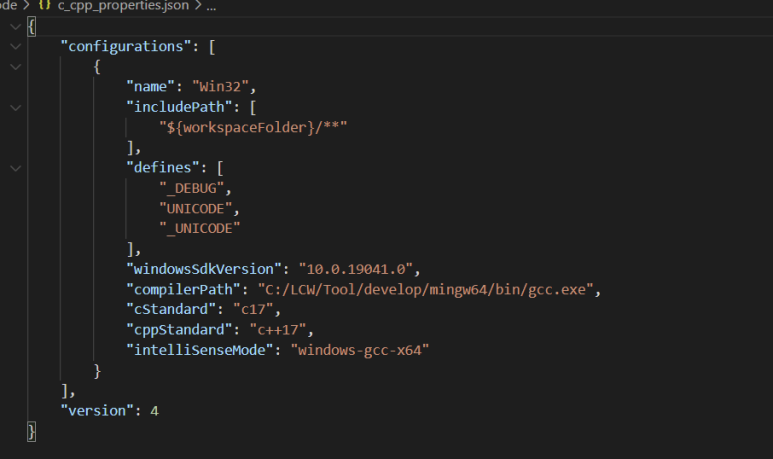Click the JSON braces icon in breadcrumb
The width and height of the screenshot is (773, 459).
click(44, 5)
